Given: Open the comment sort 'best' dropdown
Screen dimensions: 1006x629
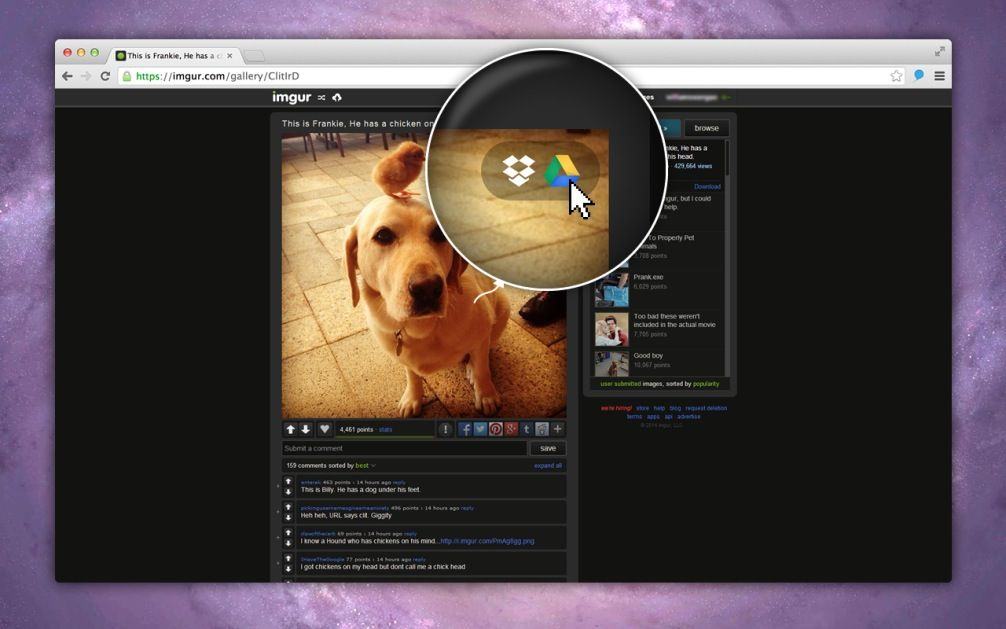Looking at the screenshot, I should (x=365, y=465).
